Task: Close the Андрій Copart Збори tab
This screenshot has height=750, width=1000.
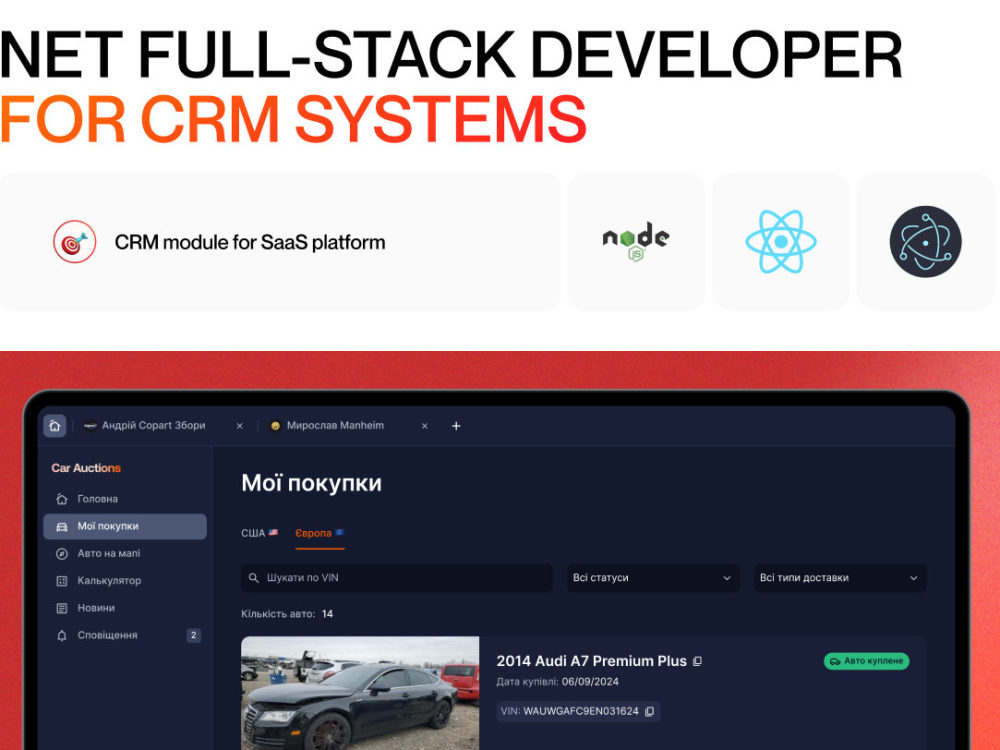Action: click(x=240, y=426)
